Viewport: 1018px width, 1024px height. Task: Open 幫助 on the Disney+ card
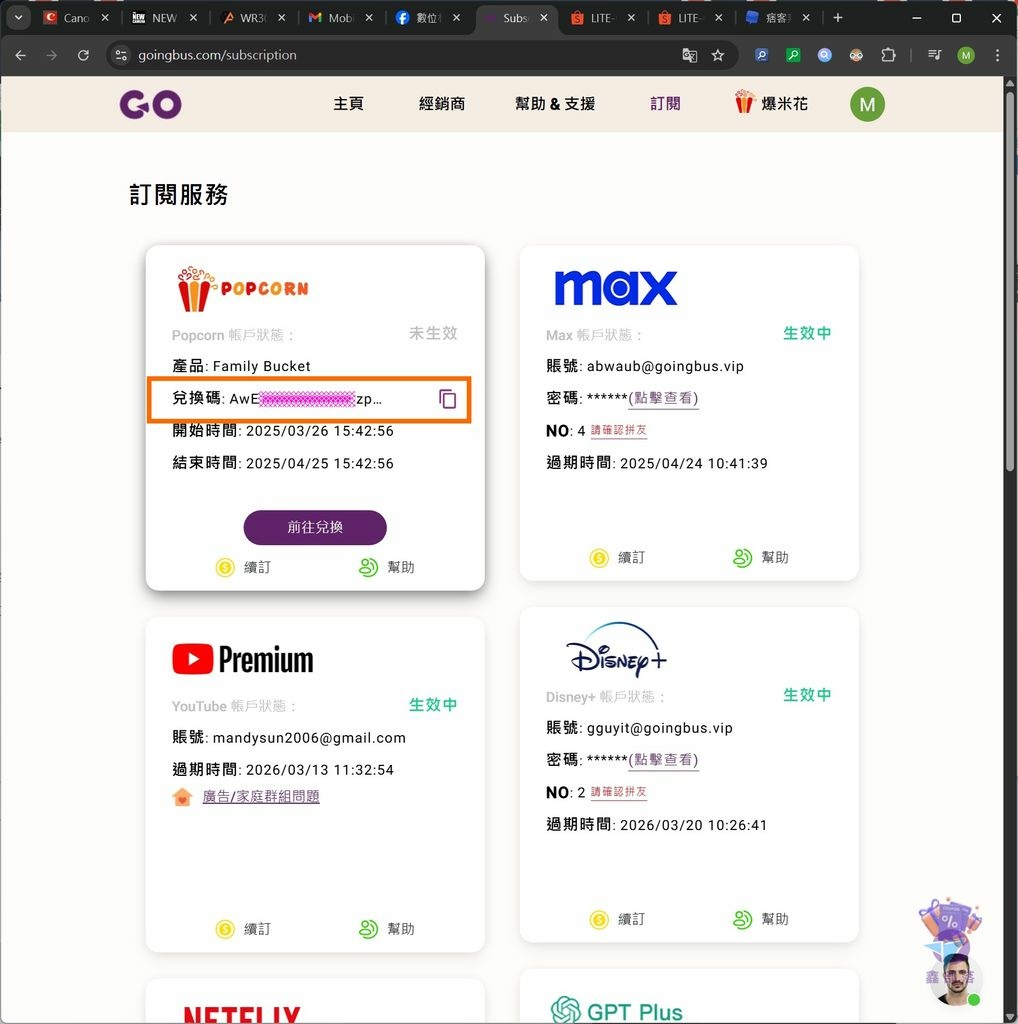(x=761, y=920)
